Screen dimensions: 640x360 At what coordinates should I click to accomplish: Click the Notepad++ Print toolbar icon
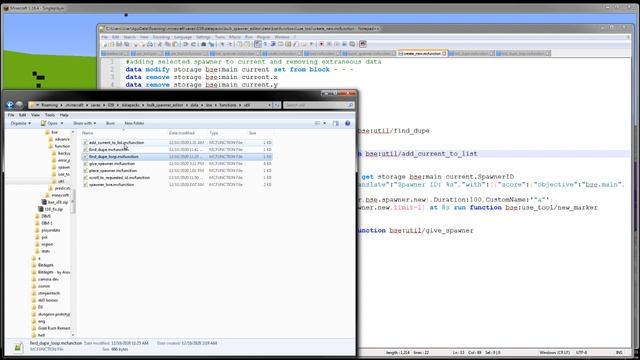click(150, 44)
